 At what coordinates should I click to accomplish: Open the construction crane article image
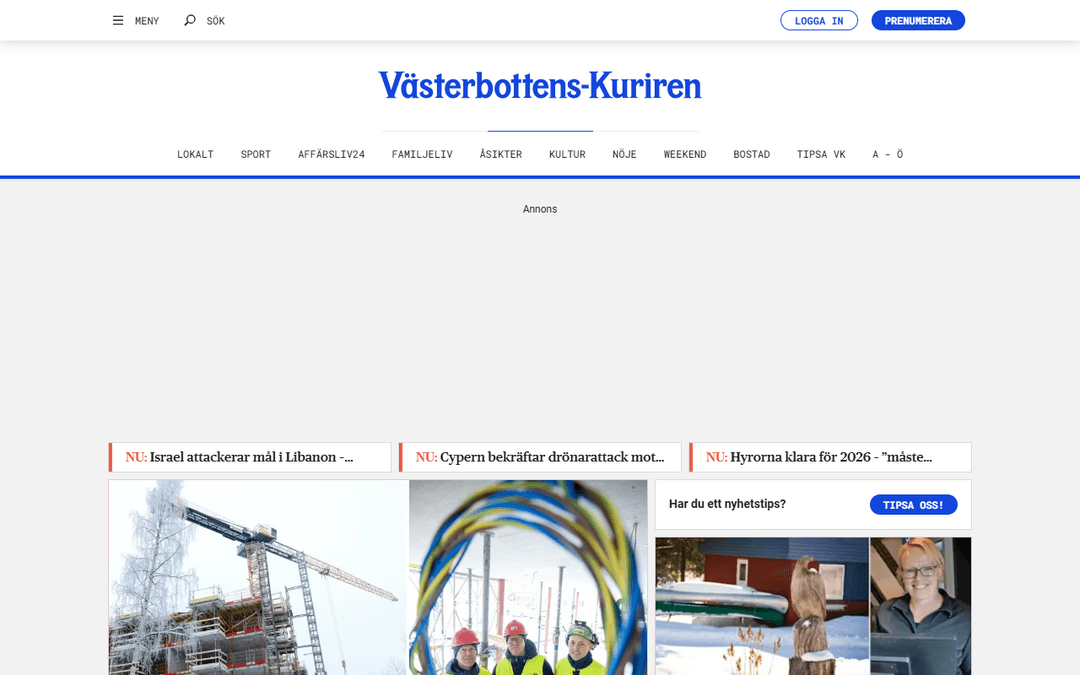click(258, 577)
